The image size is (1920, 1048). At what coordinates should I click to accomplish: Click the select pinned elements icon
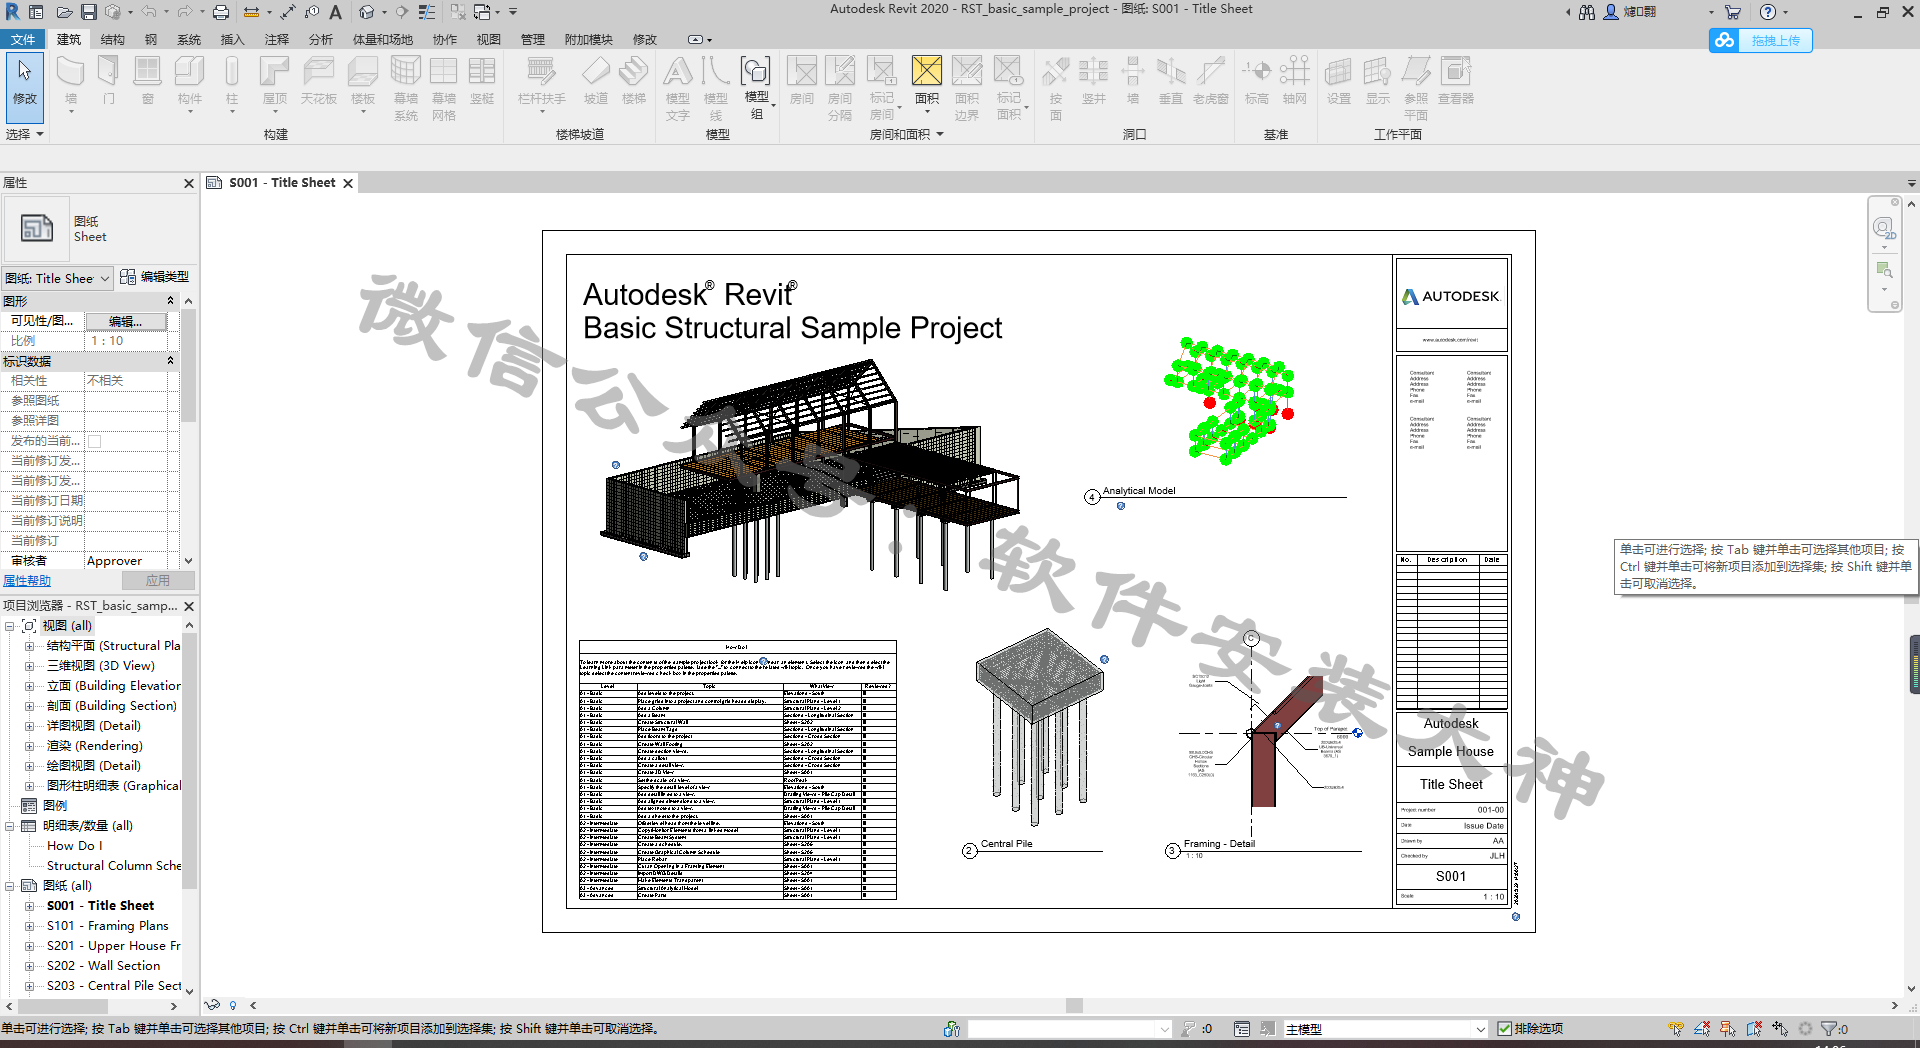(x=1728, y=1029)
